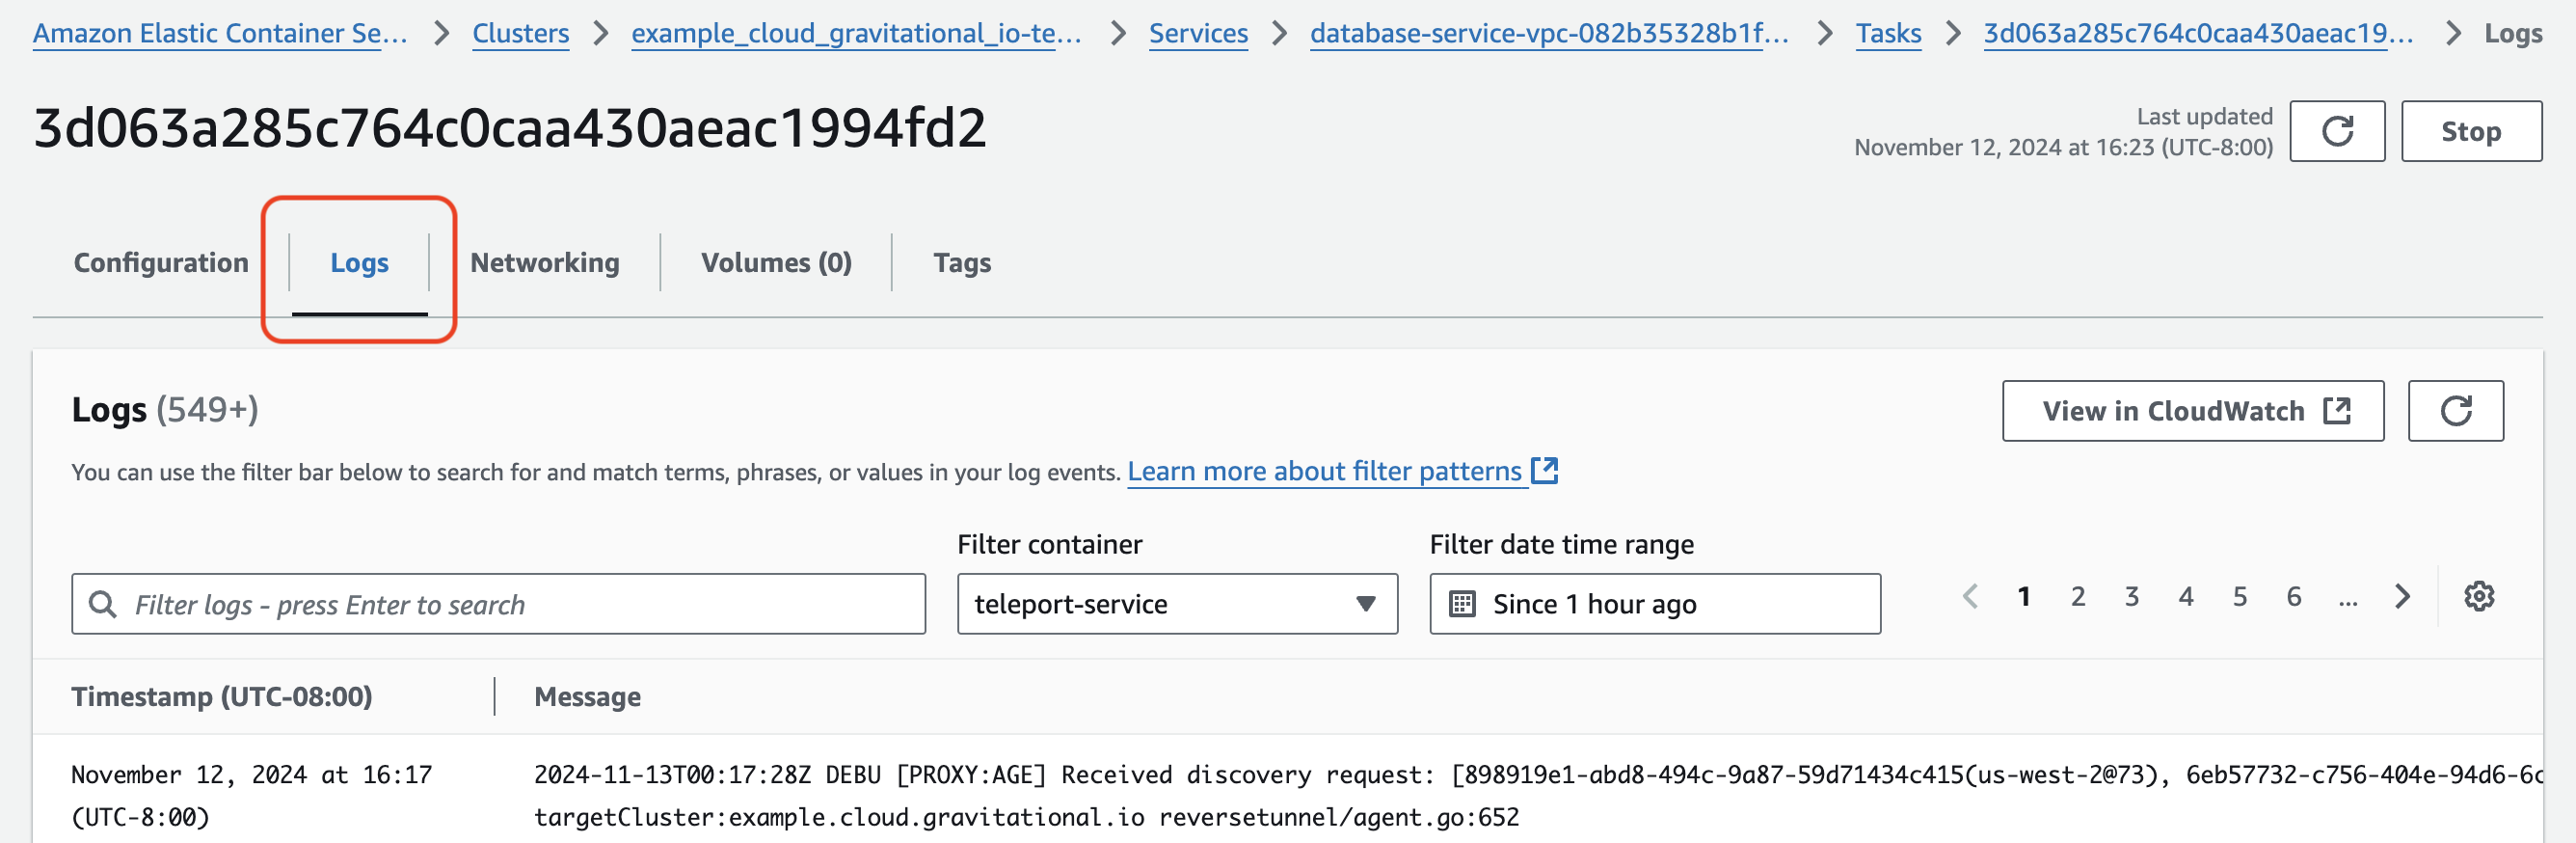Jump to log page 3

click(x=2131, y=597)
